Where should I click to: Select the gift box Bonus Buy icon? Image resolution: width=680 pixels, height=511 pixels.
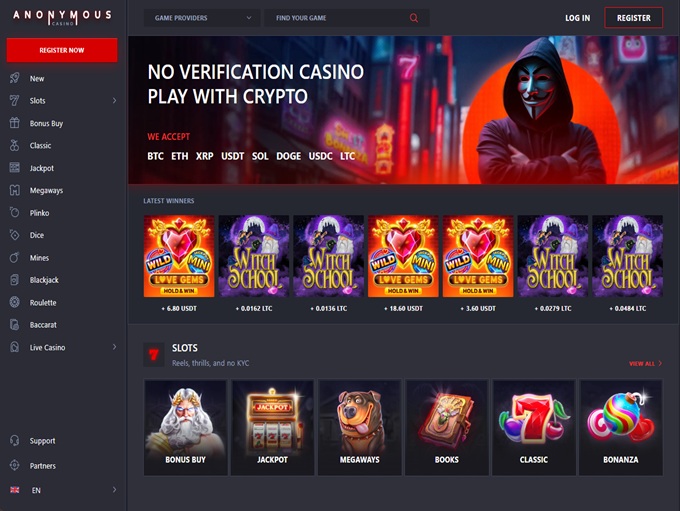15,123
